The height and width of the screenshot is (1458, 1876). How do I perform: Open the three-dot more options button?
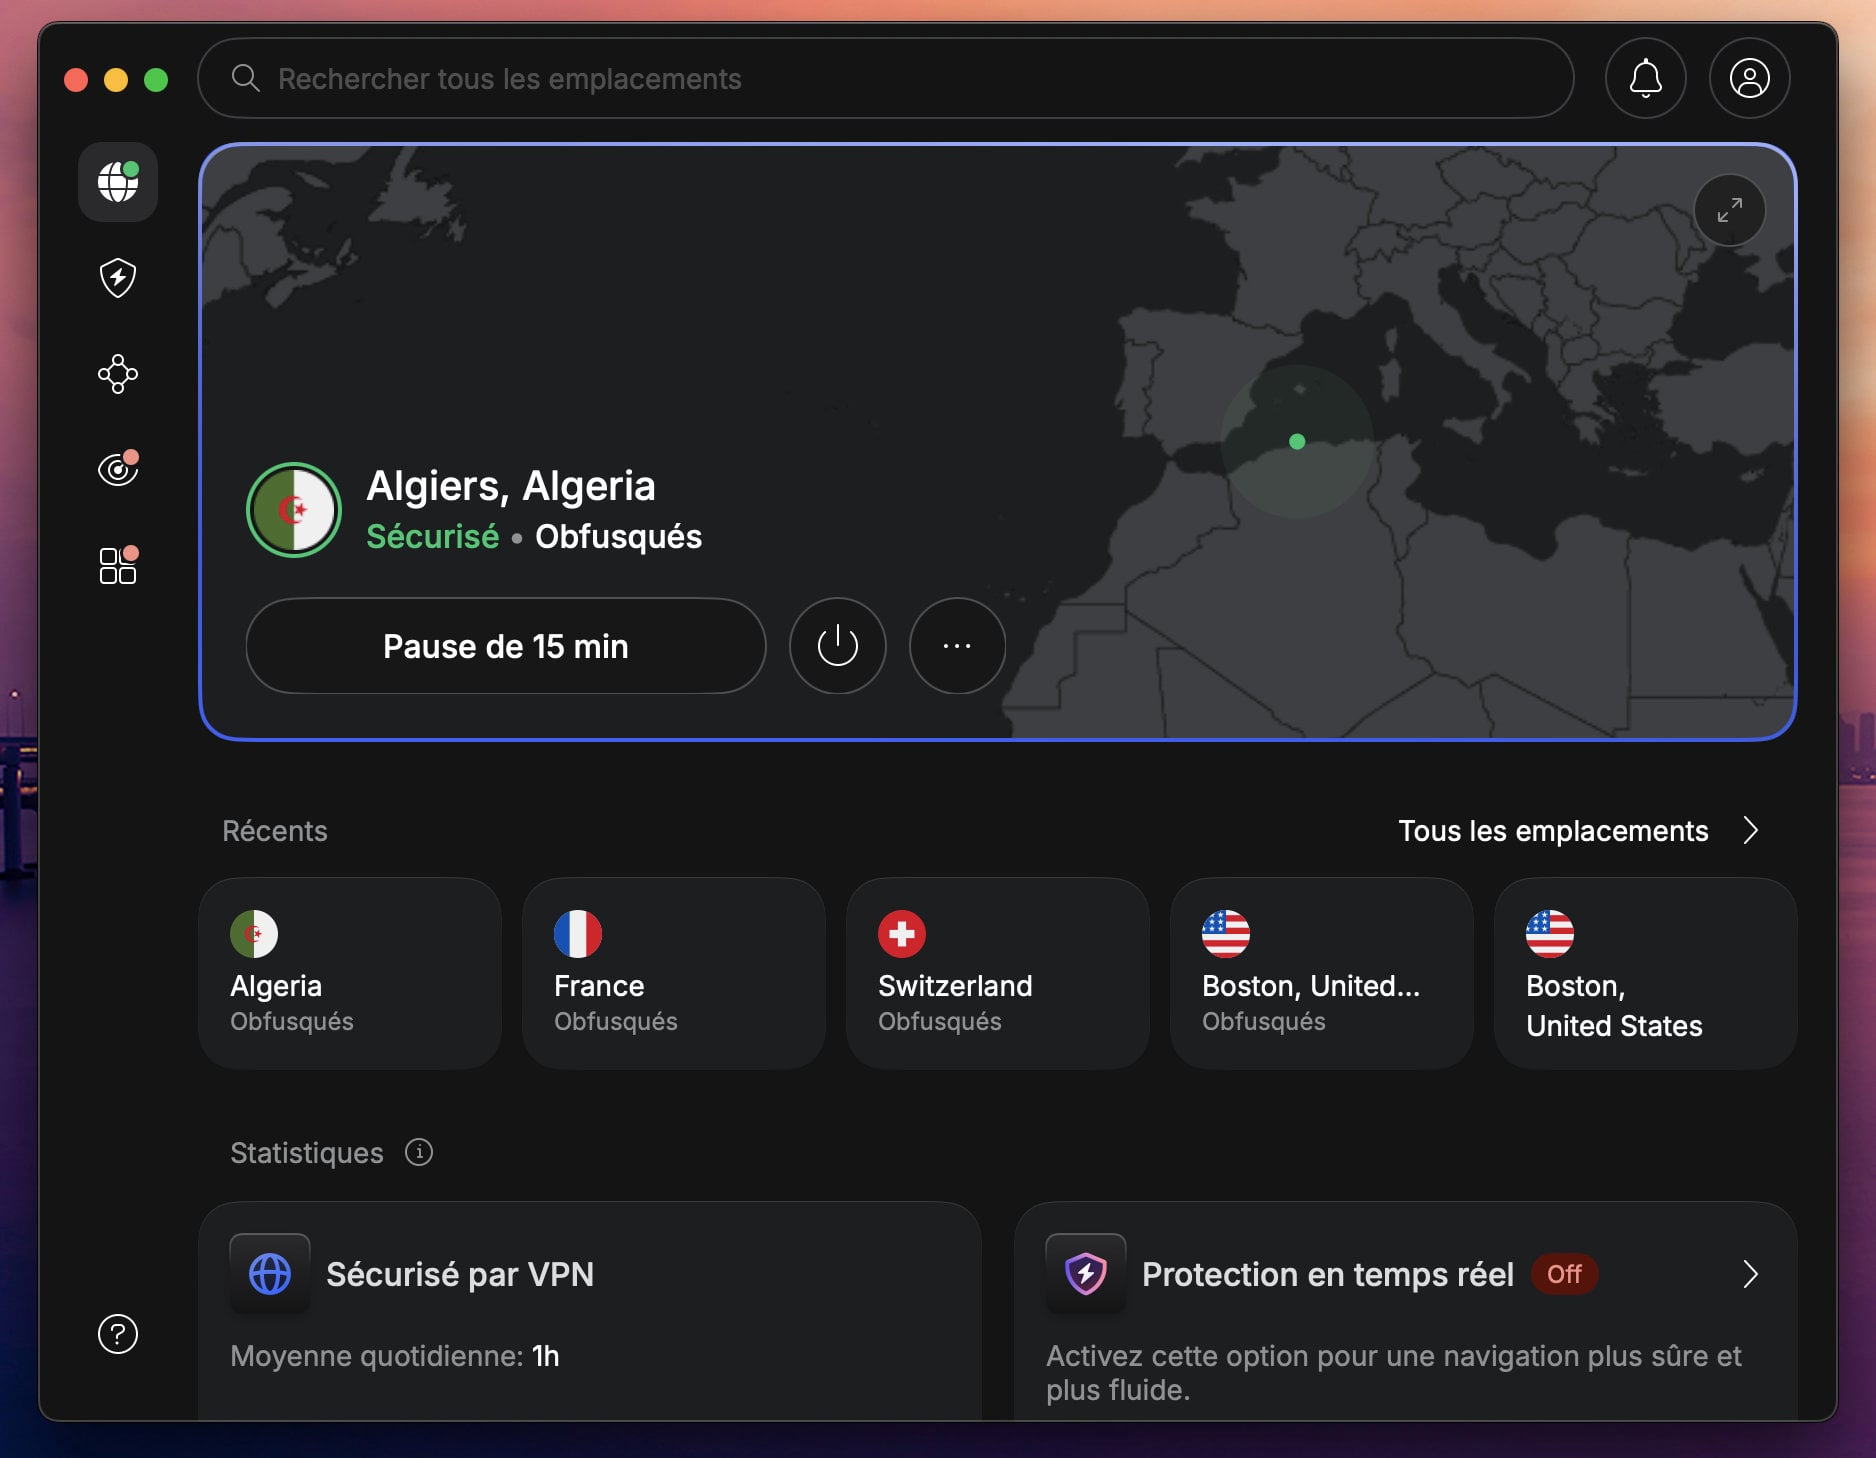(x=957, y=646)
